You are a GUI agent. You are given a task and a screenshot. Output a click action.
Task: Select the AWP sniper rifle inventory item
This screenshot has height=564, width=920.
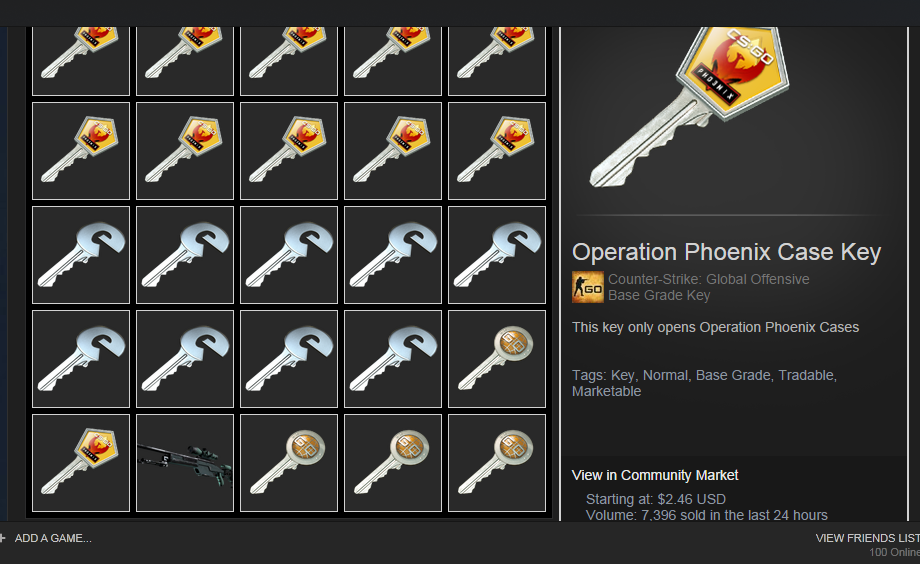pos(185,463)
